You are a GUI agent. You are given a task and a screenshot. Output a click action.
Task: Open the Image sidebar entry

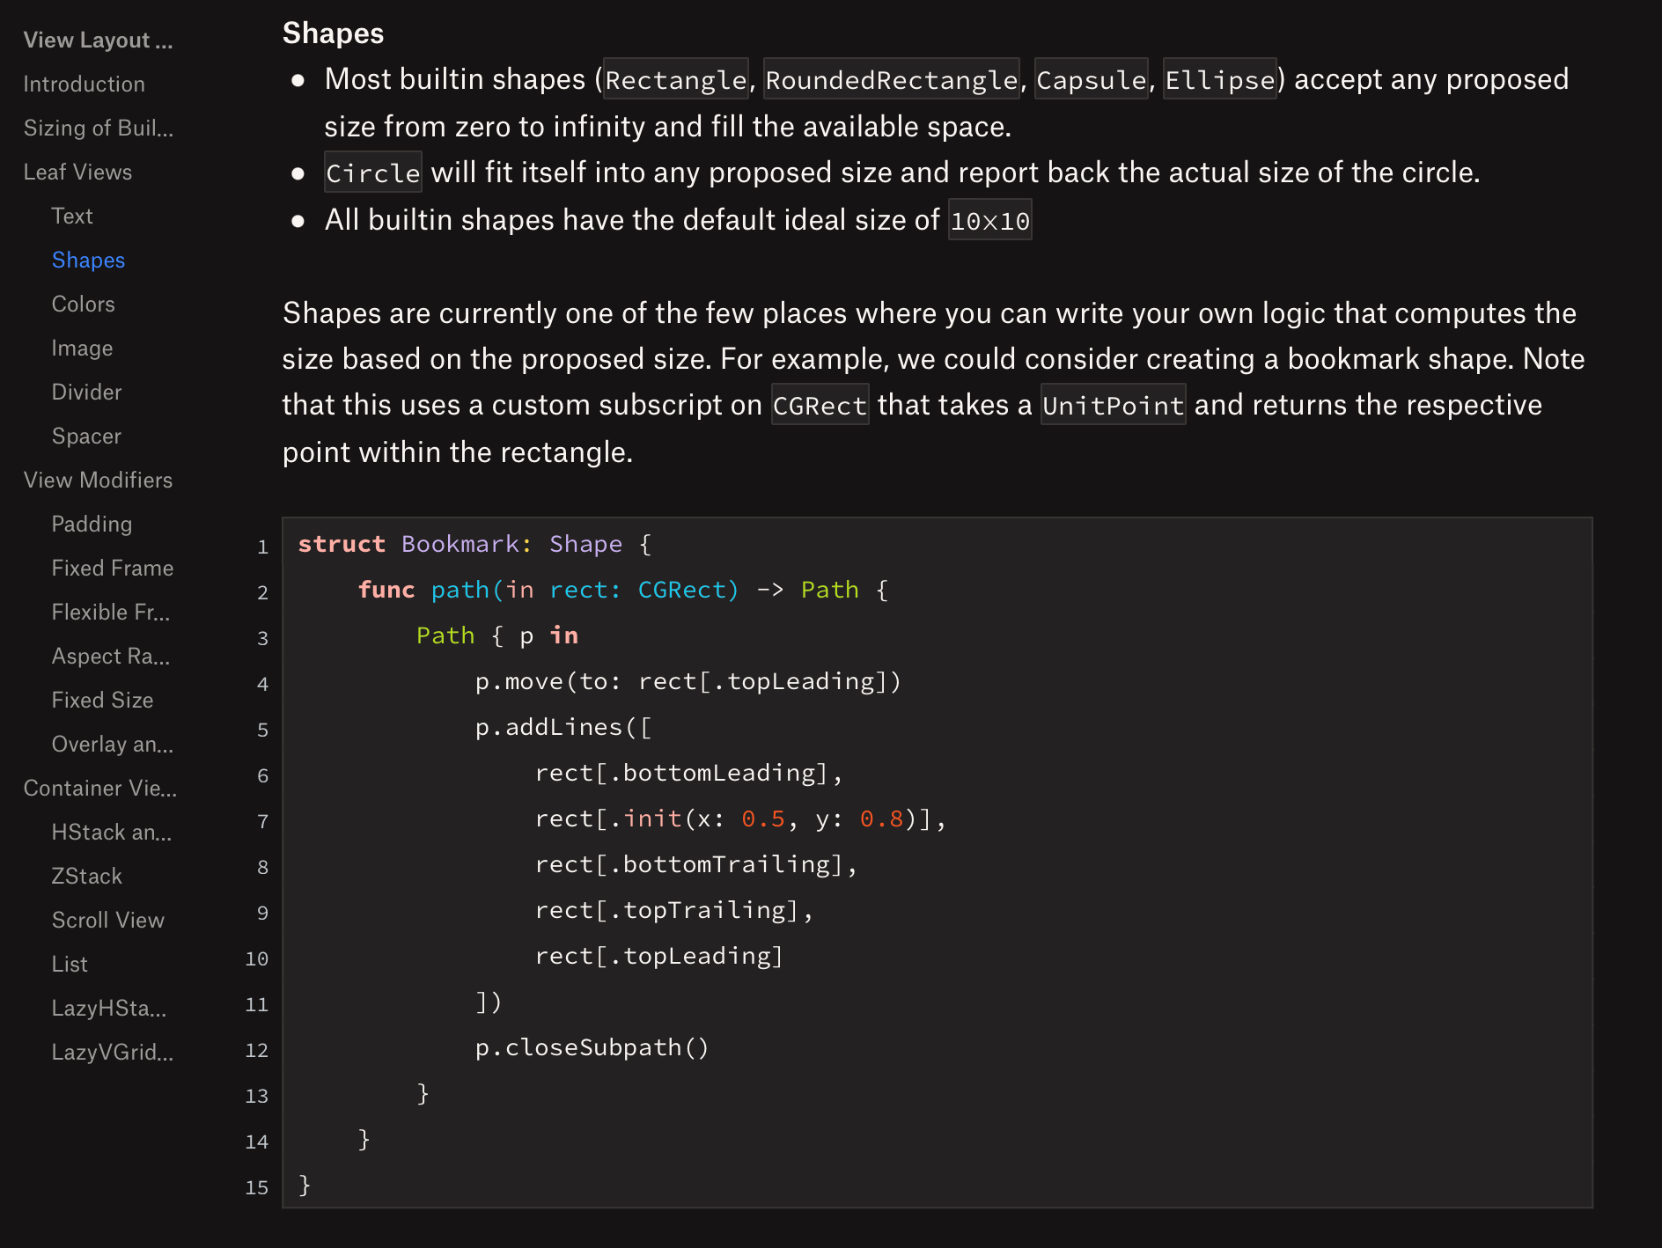[82, 348]
